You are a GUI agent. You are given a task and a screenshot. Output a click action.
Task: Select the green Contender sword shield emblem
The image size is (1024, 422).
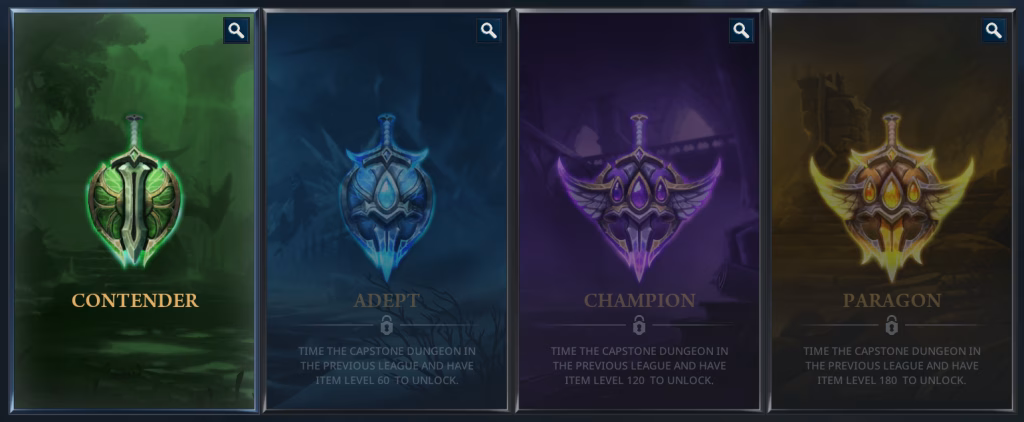(x=135, y=192)
